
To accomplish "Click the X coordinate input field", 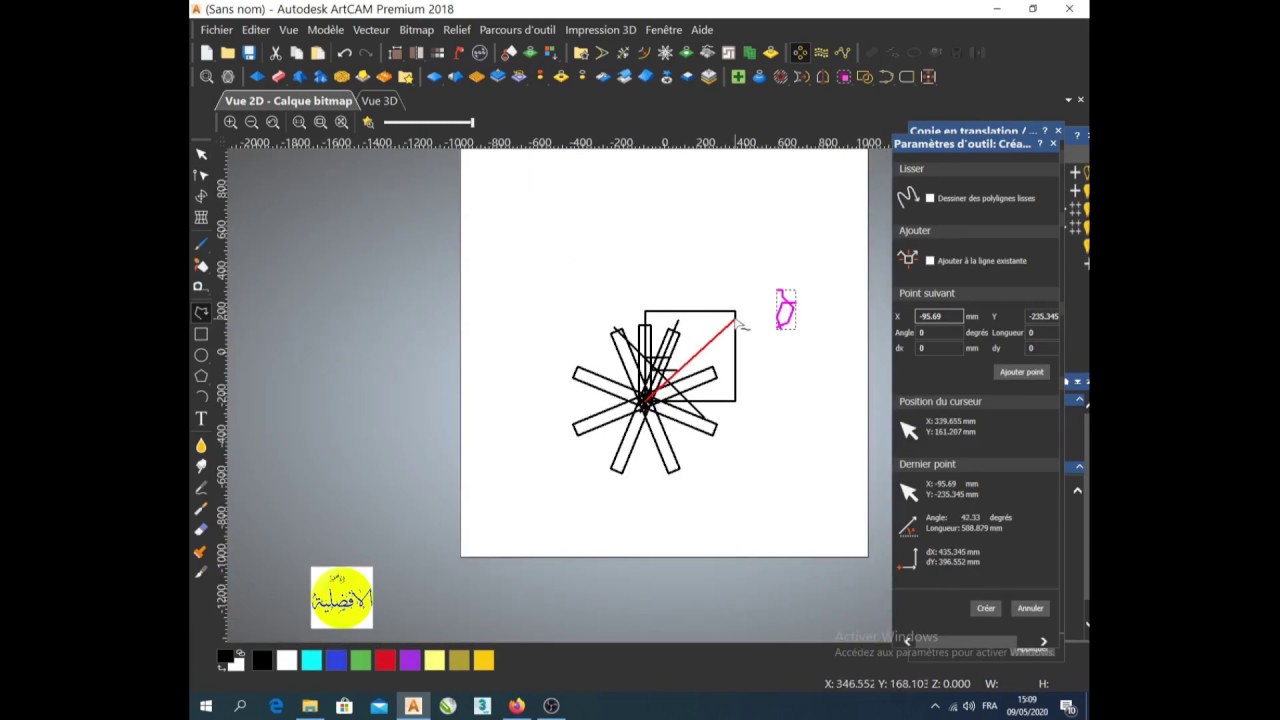I will (941, 316).
